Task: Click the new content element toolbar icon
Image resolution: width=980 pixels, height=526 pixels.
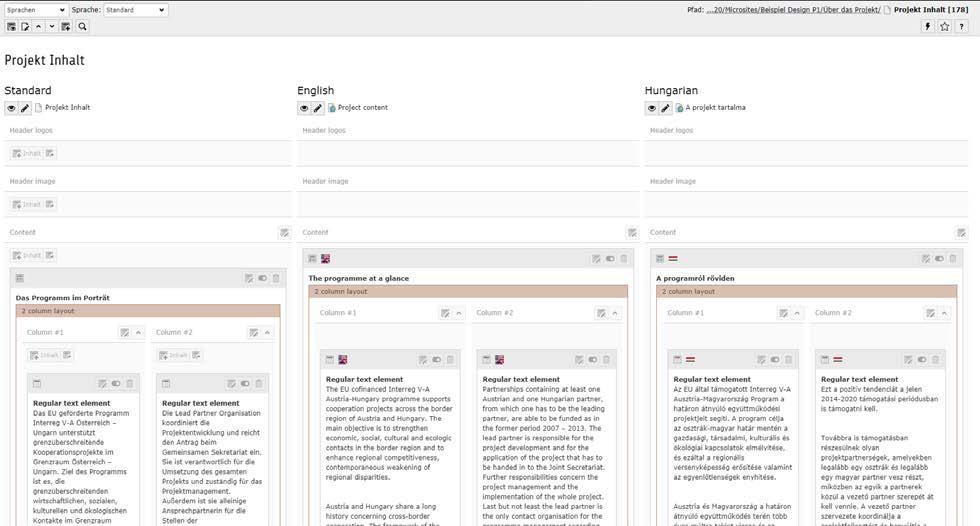Action: pos(66,27)
